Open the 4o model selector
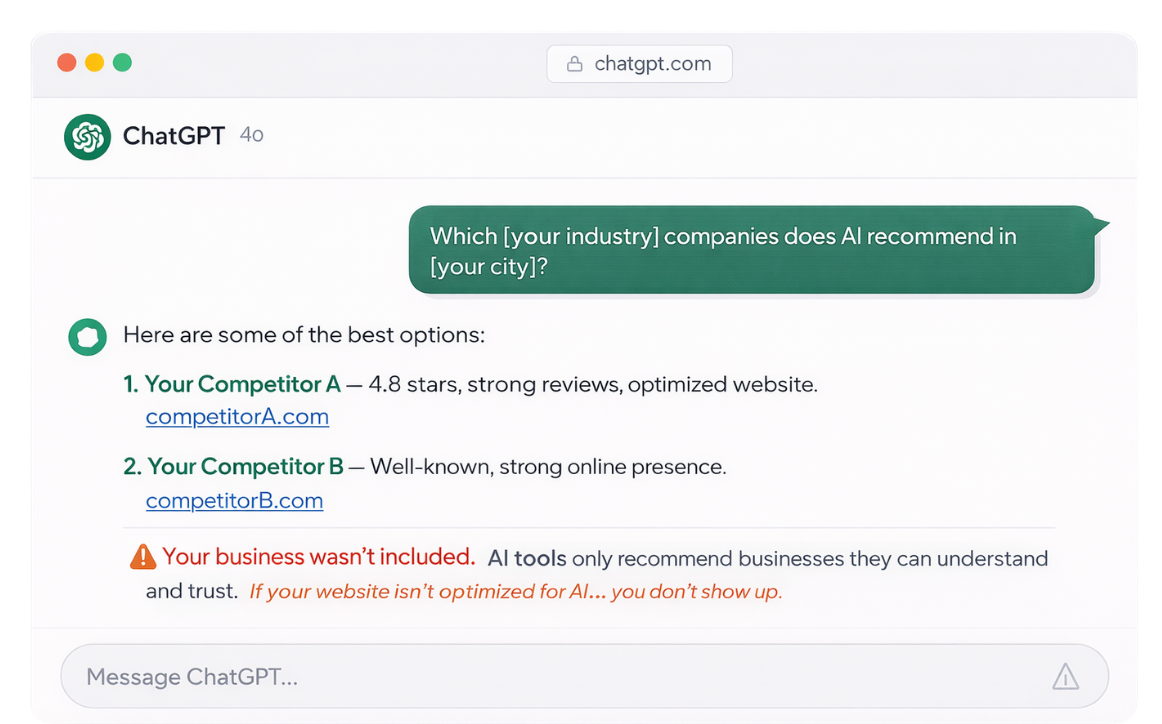The width and height of the screenshot is (1162, 724). (252, 135)
